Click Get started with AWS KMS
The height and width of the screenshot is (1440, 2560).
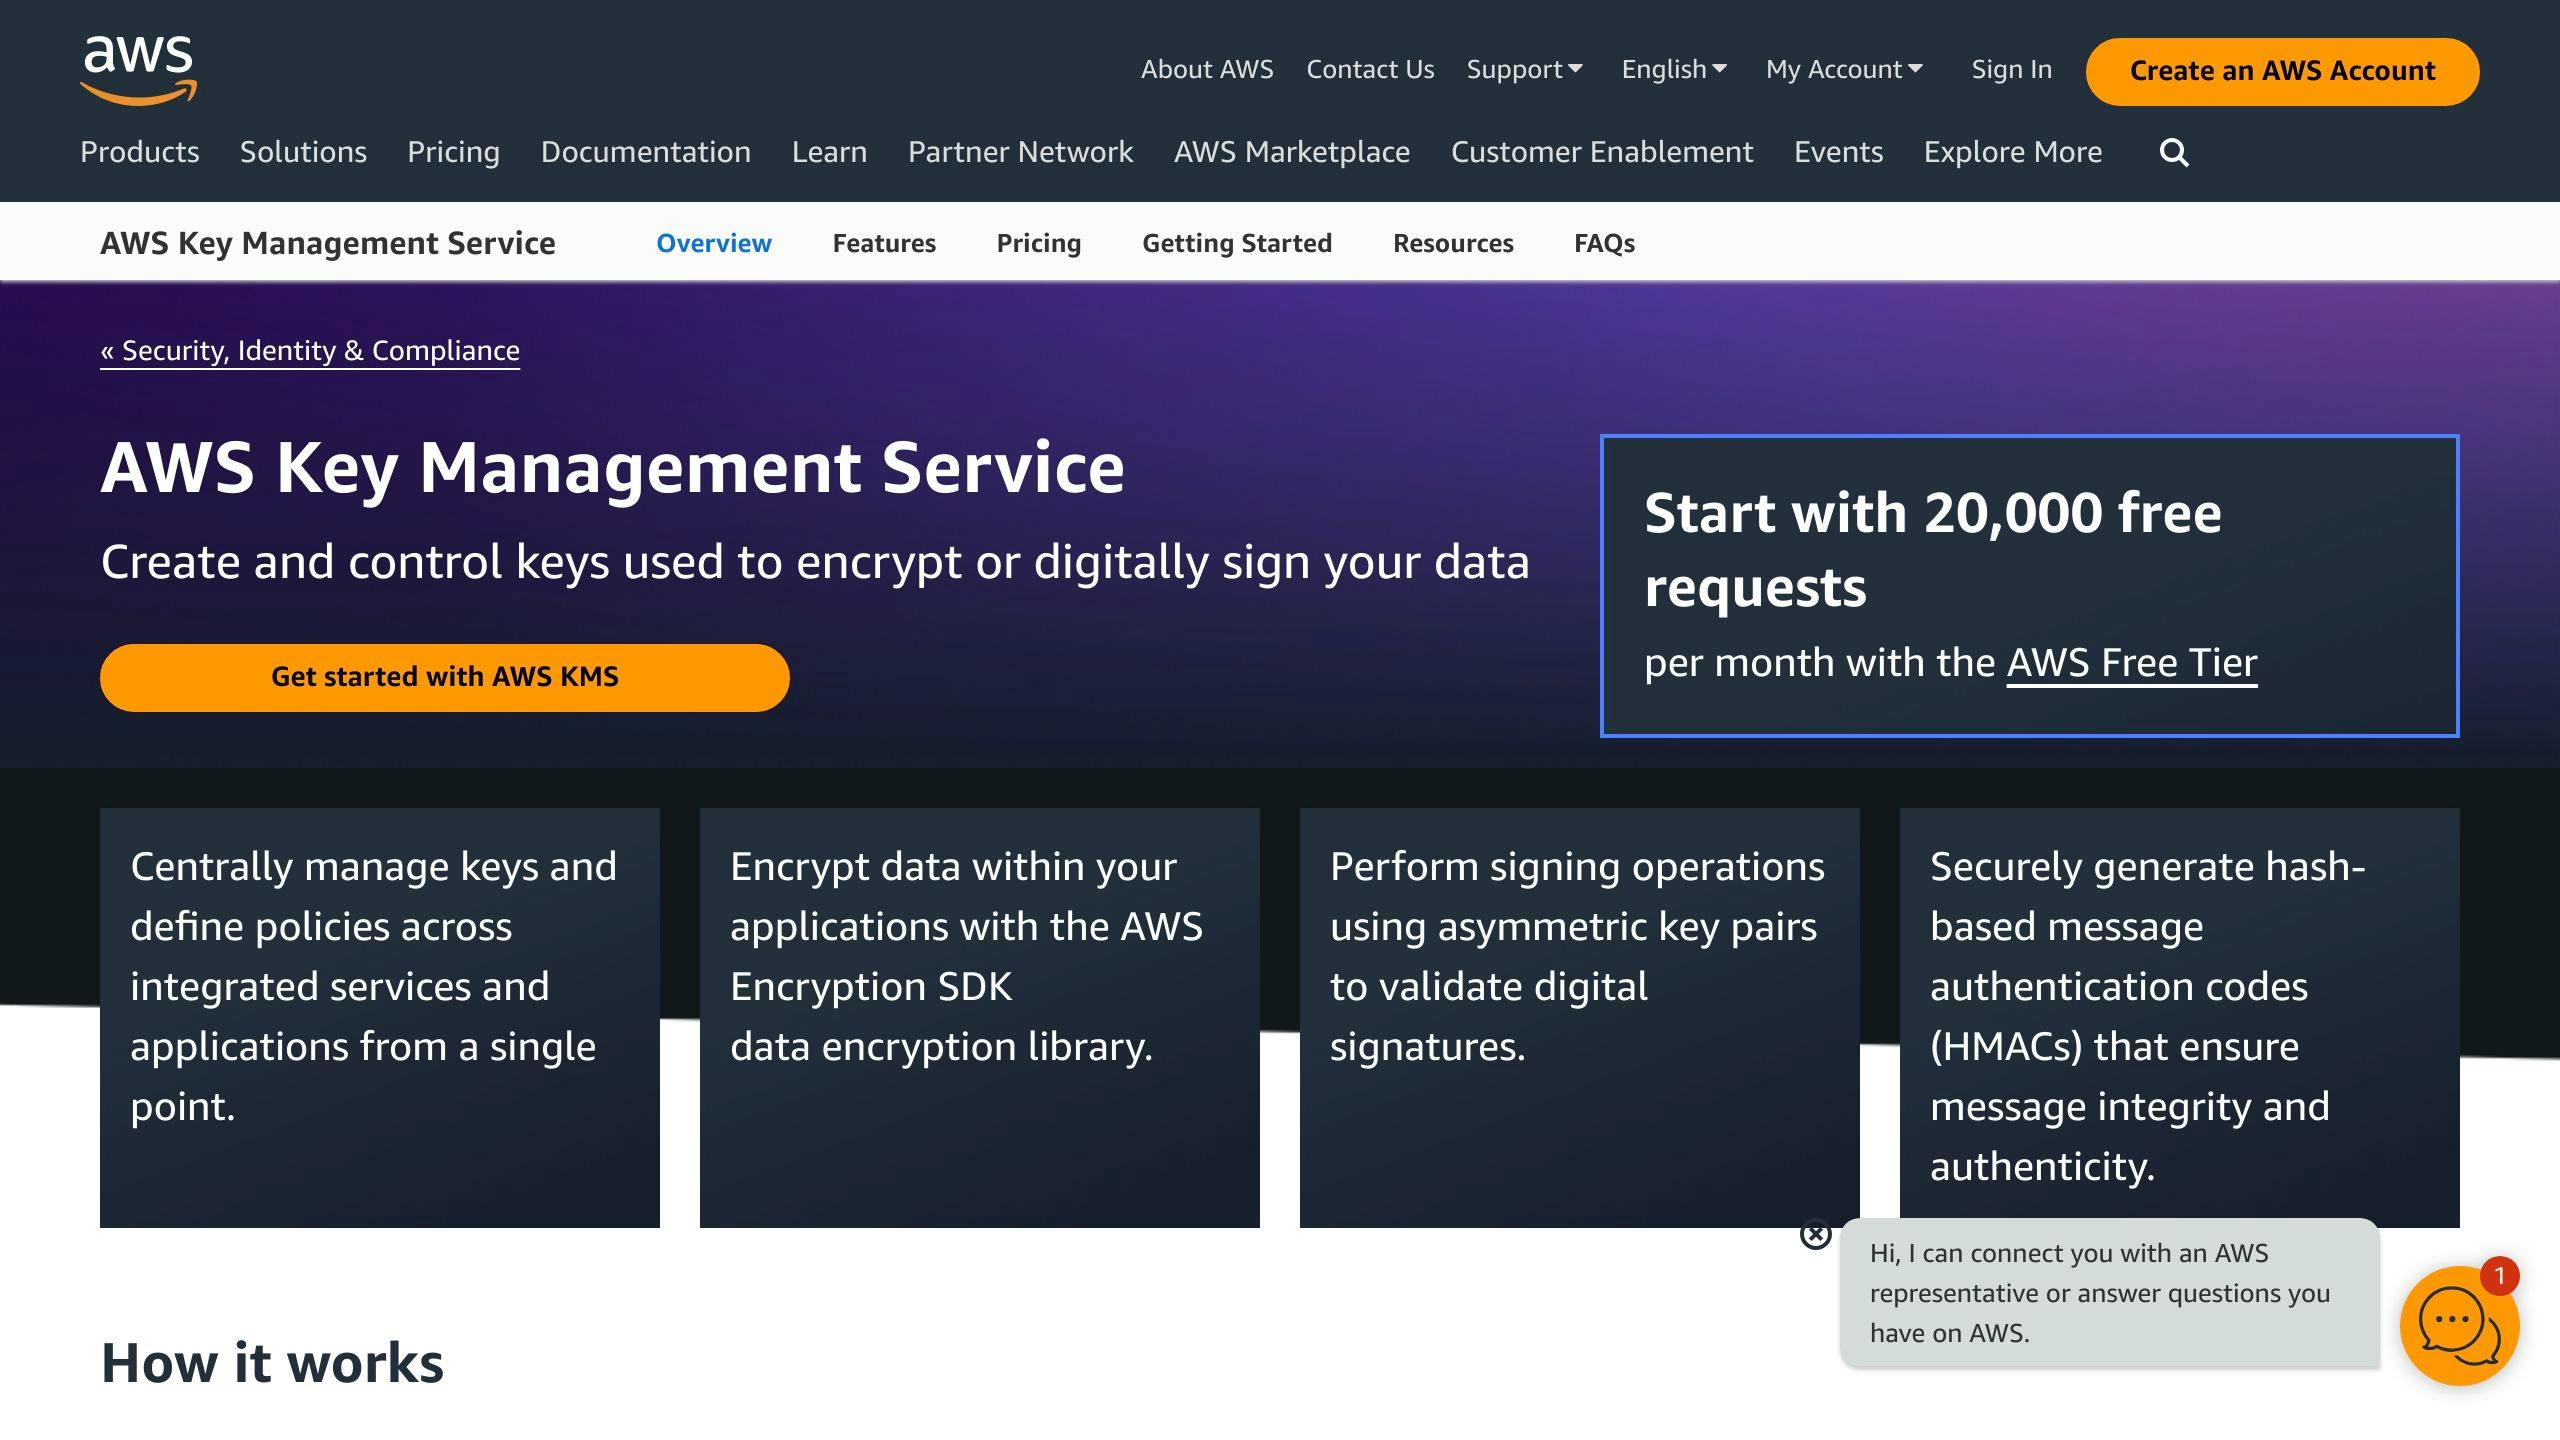pyautogui.click(x=445, y=677)
